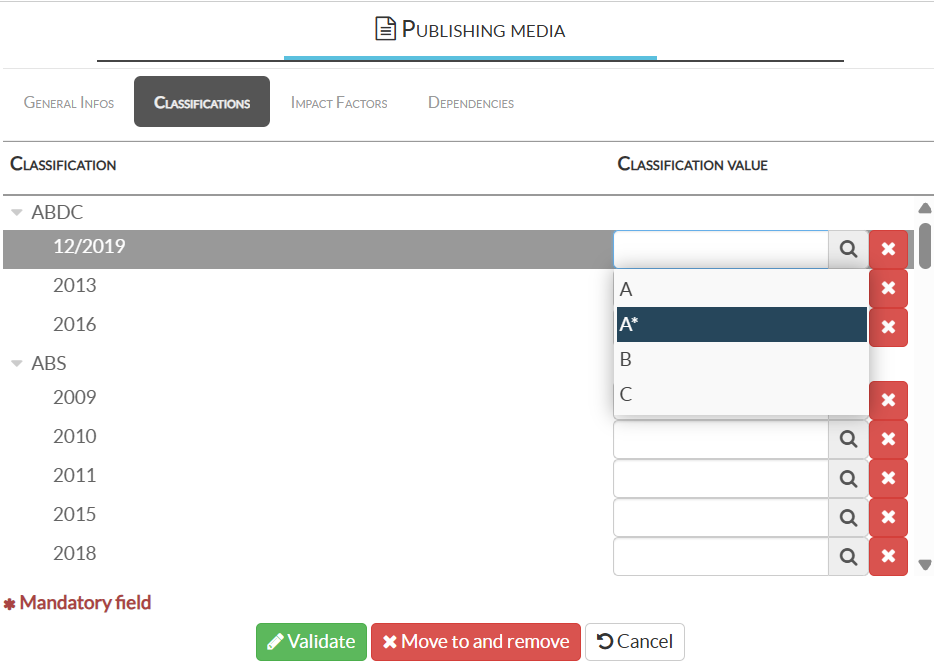Image resolution: width=934 pixels, height=669 pixels.
Task: Remove the ABS 2011 classification row
Action: [x=888, y=478]
